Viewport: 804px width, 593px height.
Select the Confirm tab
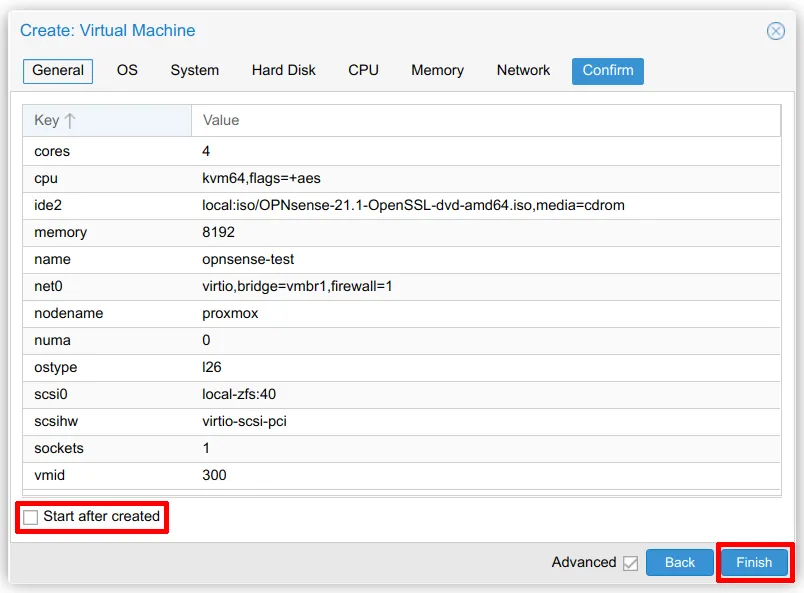pos(607,71)
